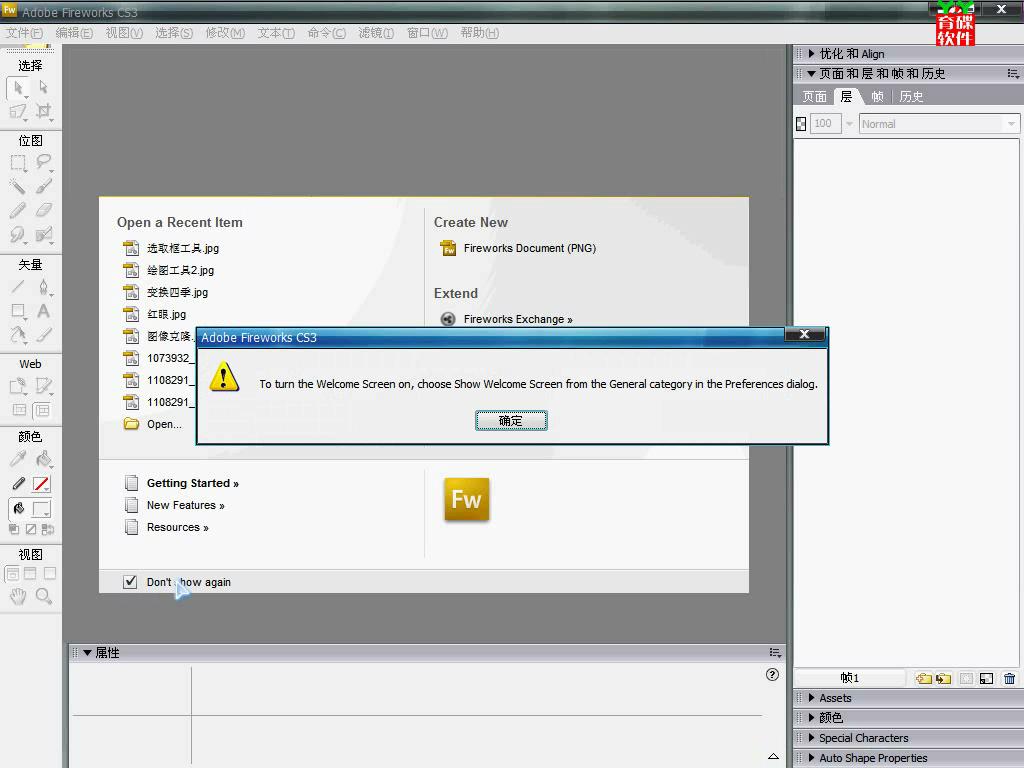1024x768 pixels.
Task: Open the Getting Started link
Action: 193,483
